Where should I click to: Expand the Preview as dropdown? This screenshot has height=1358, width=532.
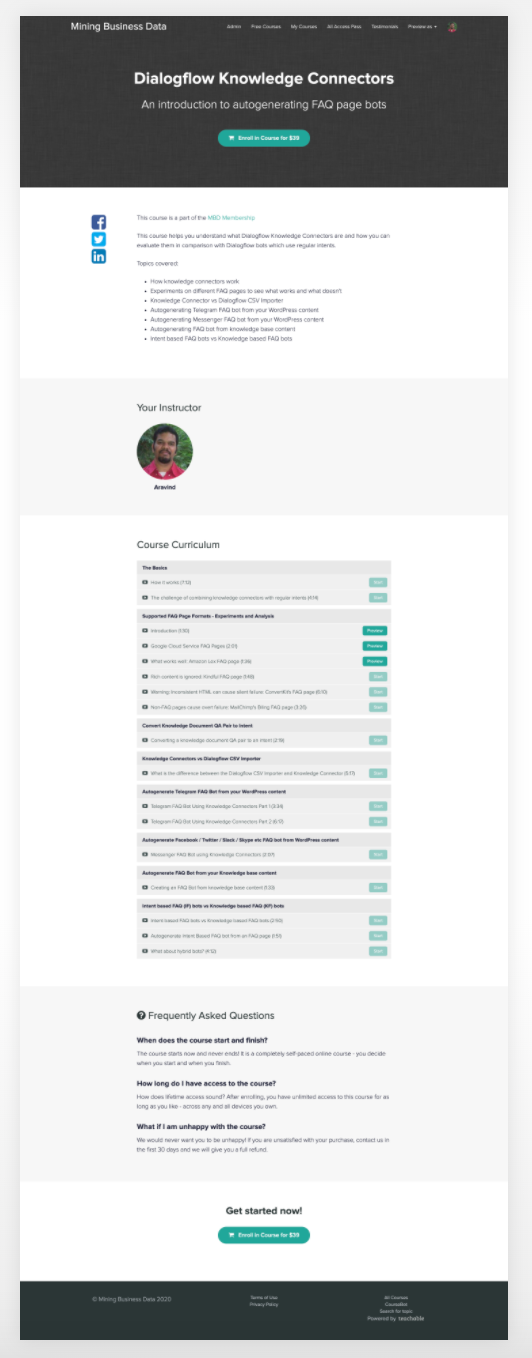(422, 27)
